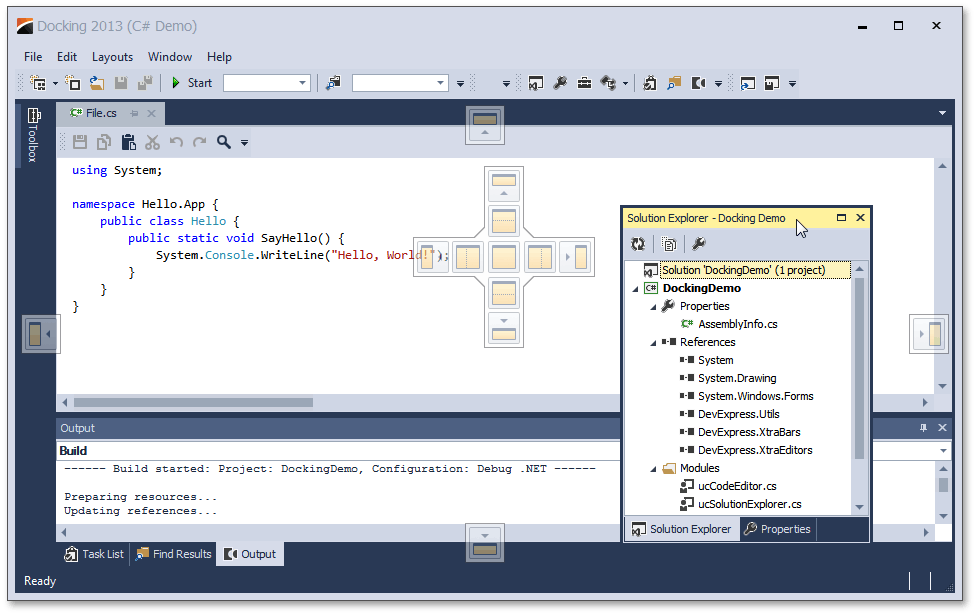
Task: Switch to the Properties tab in Solution Explorer
Action: [776, 529]
